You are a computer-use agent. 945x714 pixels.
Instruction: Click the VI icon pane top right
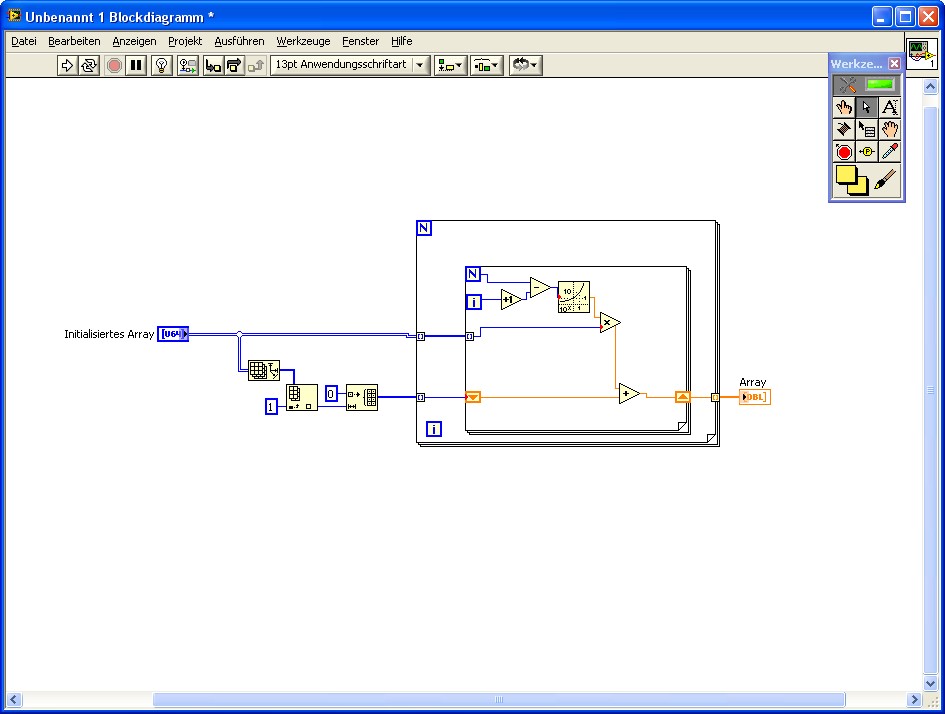(x=921, y=54)
